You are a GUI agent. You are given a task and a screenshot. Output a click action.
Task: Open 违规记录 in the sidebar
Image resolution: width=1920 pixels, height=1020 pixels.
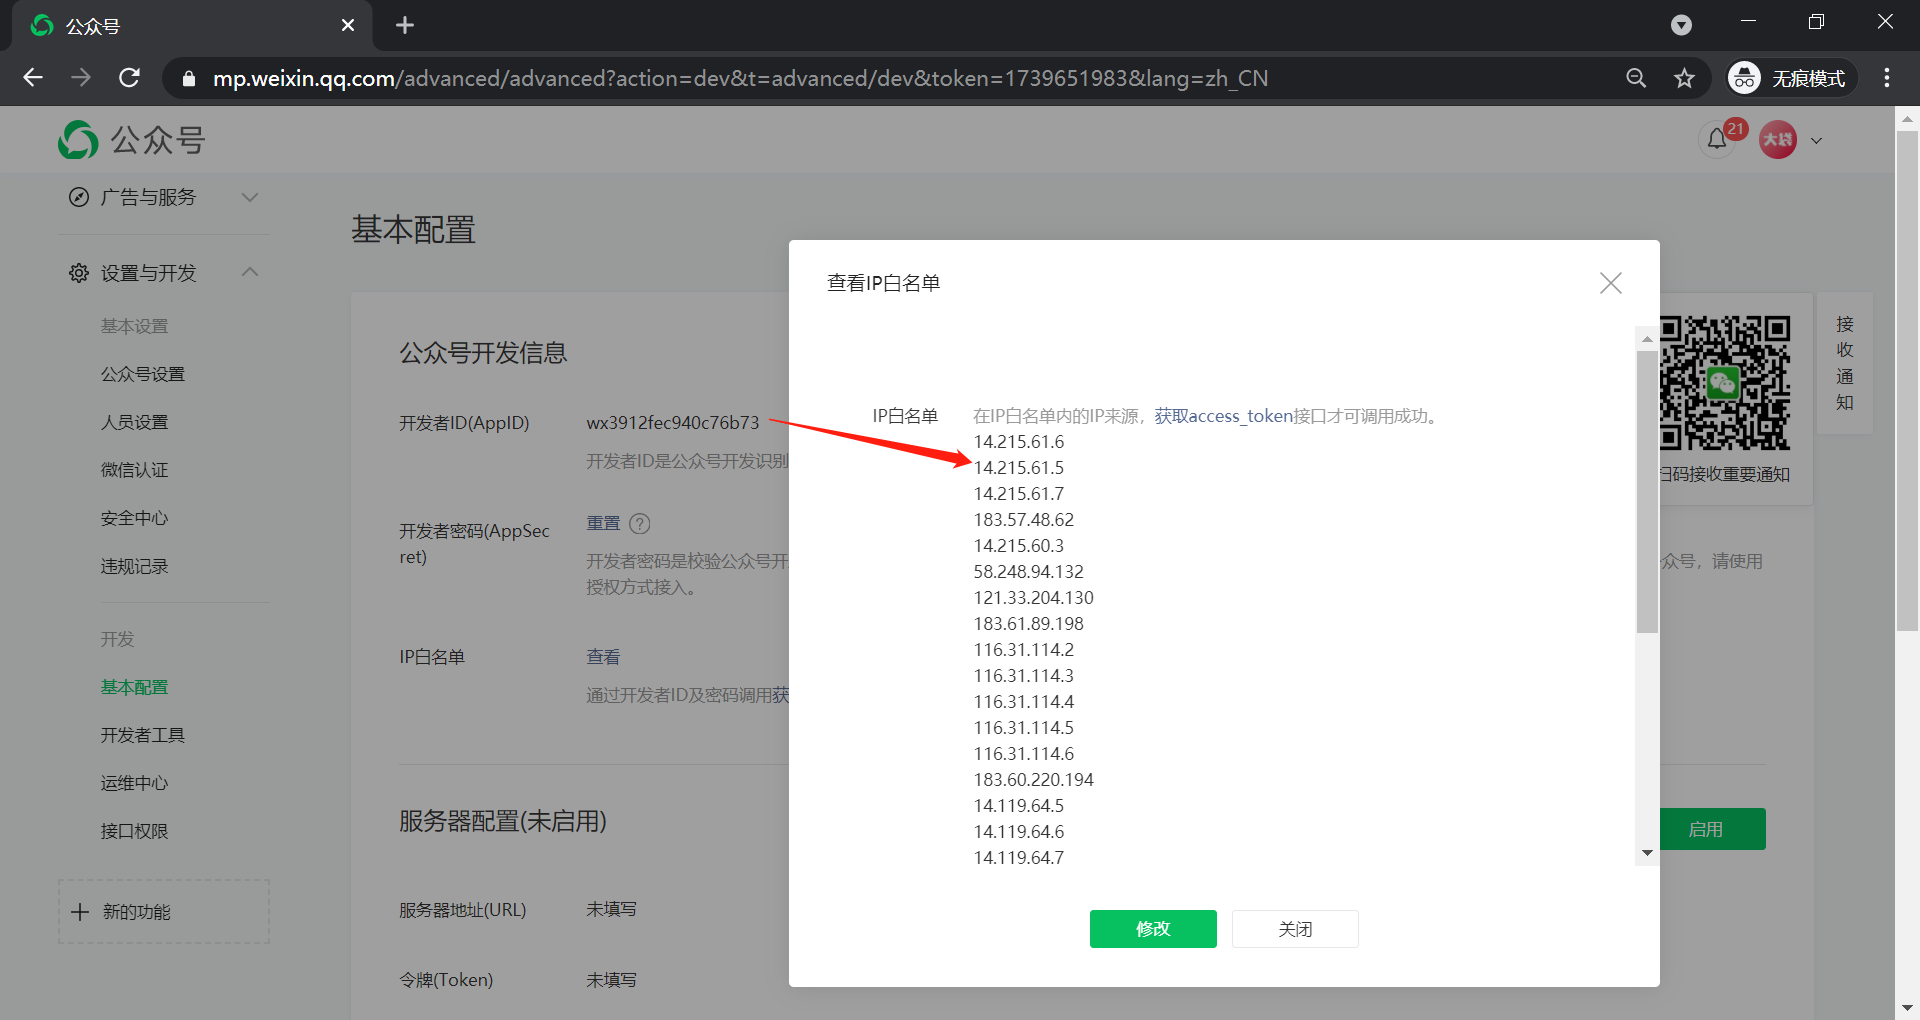(x=134, y=566)
